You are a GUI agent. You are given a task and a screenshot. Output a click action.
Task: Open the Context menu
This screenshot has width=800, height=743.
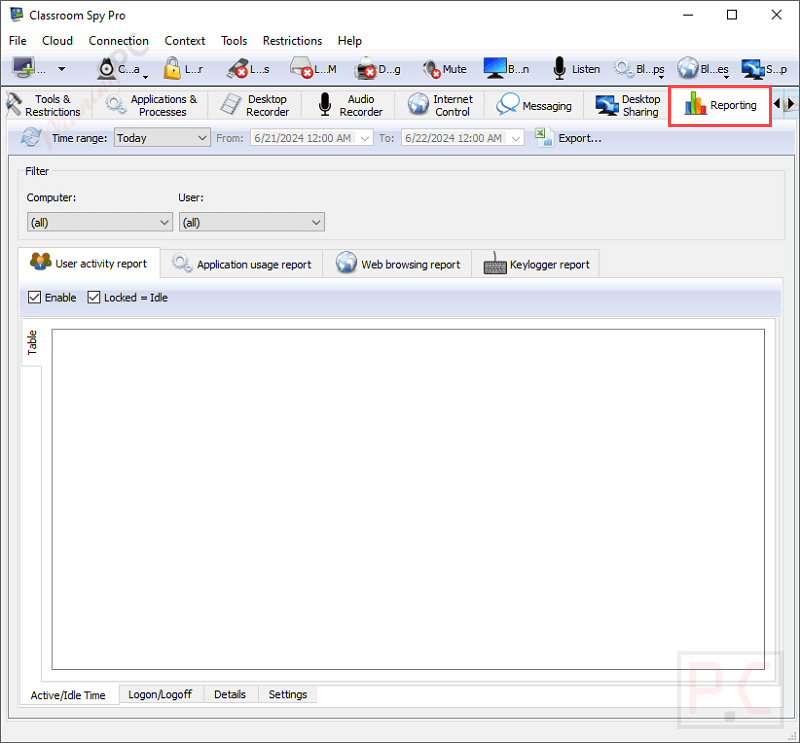[x=185, y=41]
